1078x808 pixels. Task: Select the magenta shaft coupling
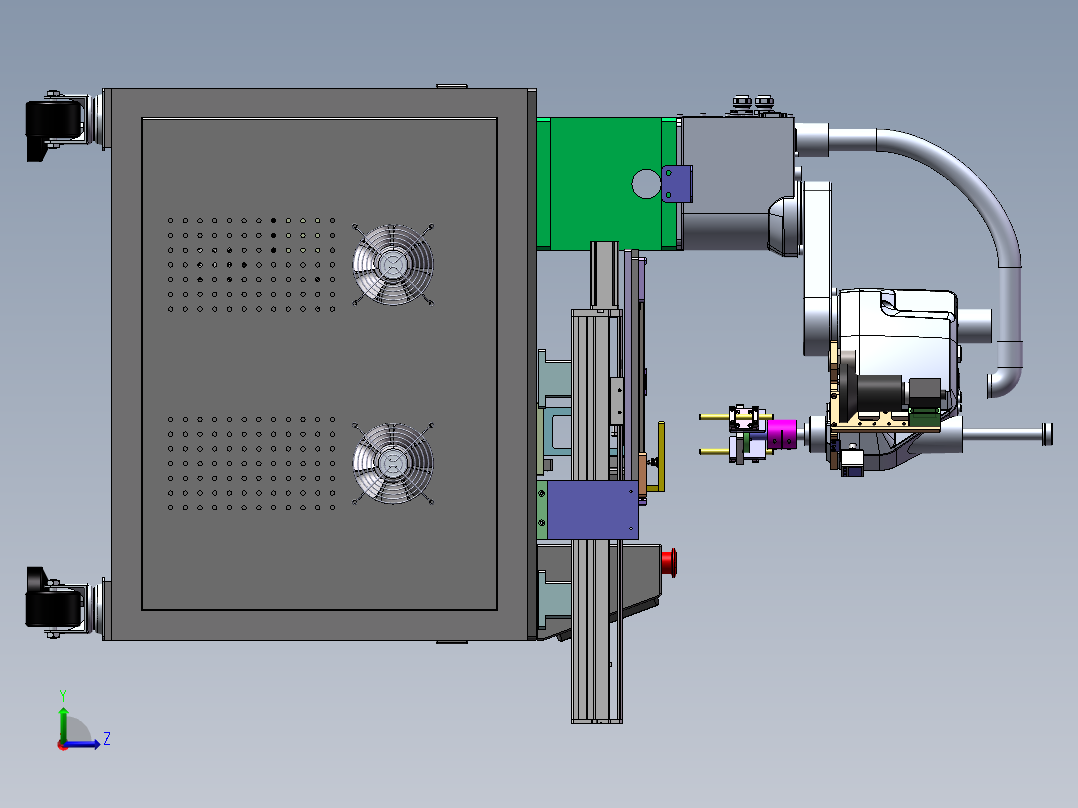(781, 434)
